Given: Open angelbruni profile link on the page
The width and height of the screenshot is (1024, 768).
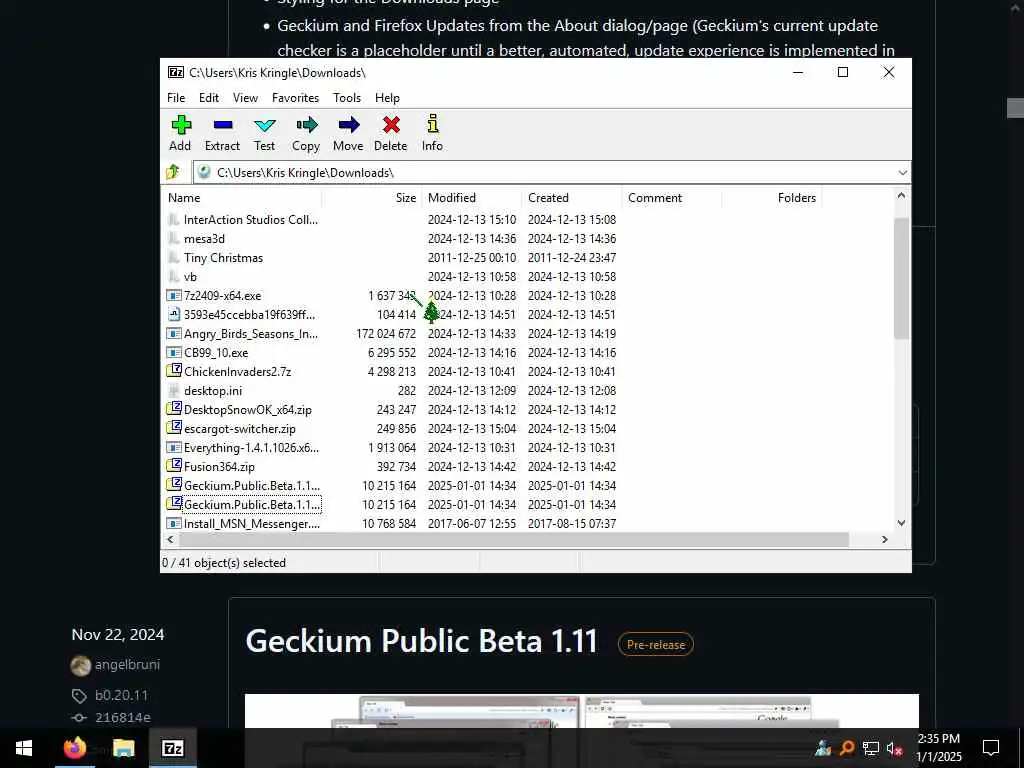Looking at the screenshot, I should 127,665.
